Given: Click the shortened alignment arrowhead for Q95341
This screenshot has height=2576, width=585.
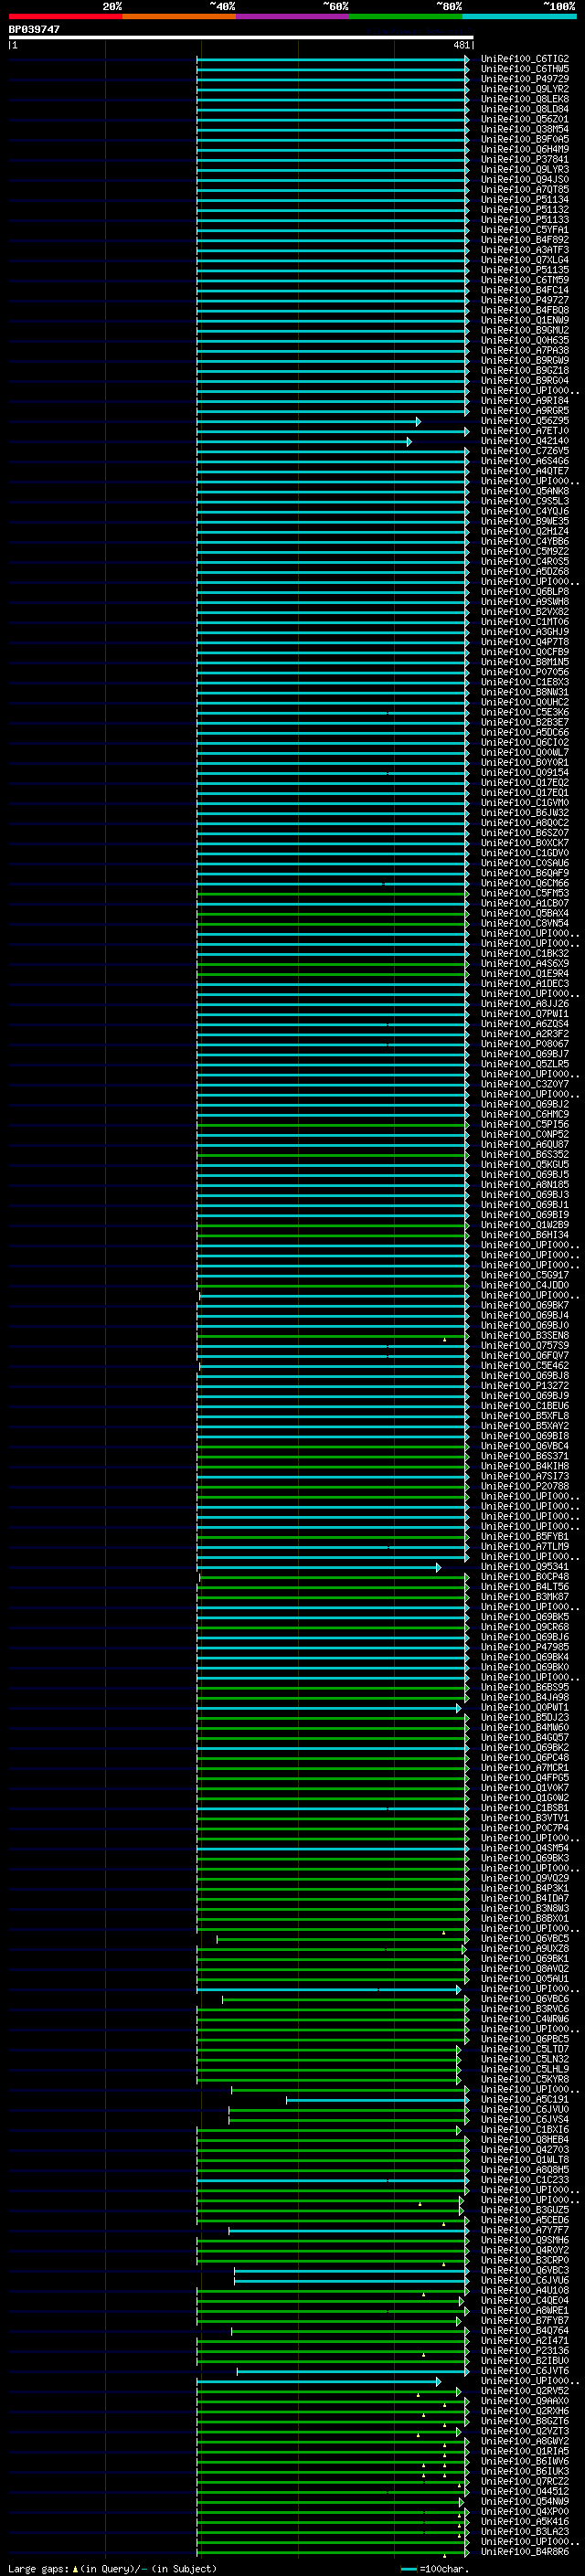Looking at the screenshot, I should pos(438,1567).
